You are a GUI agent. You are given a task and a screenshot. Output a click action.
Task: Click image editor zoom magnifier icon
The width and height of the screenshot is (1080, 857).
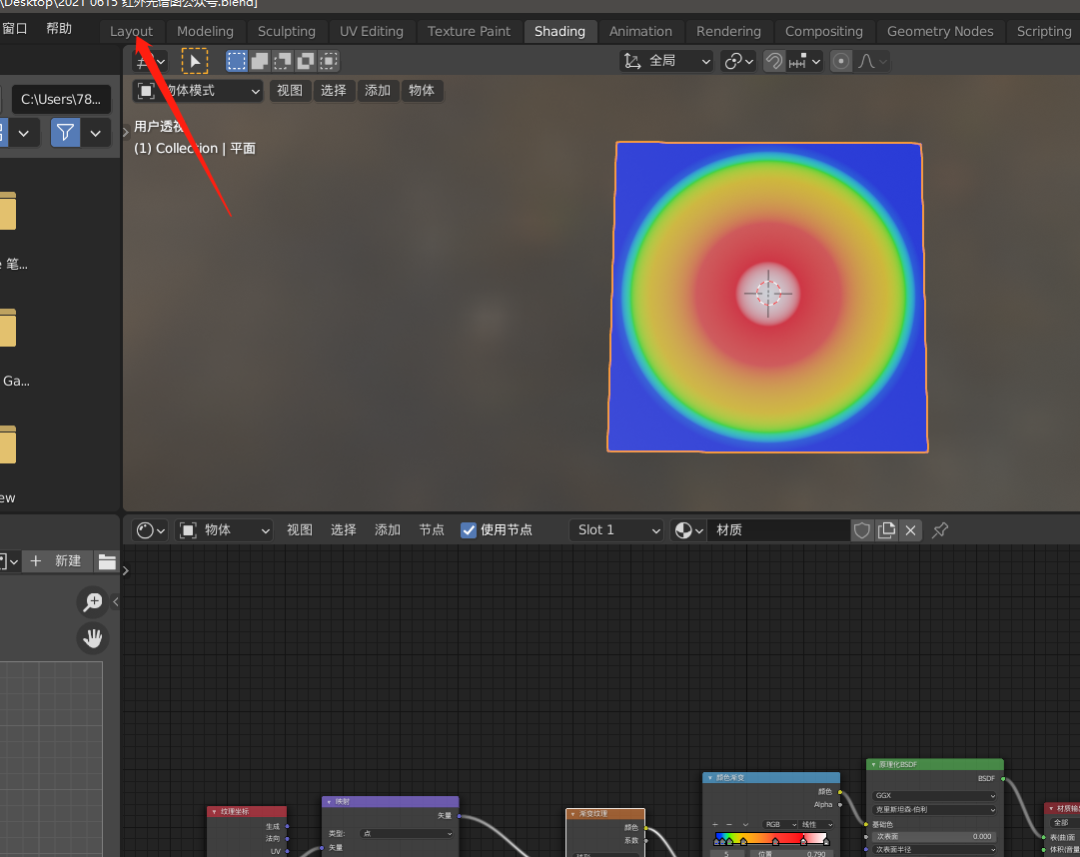tap(92, 601)
